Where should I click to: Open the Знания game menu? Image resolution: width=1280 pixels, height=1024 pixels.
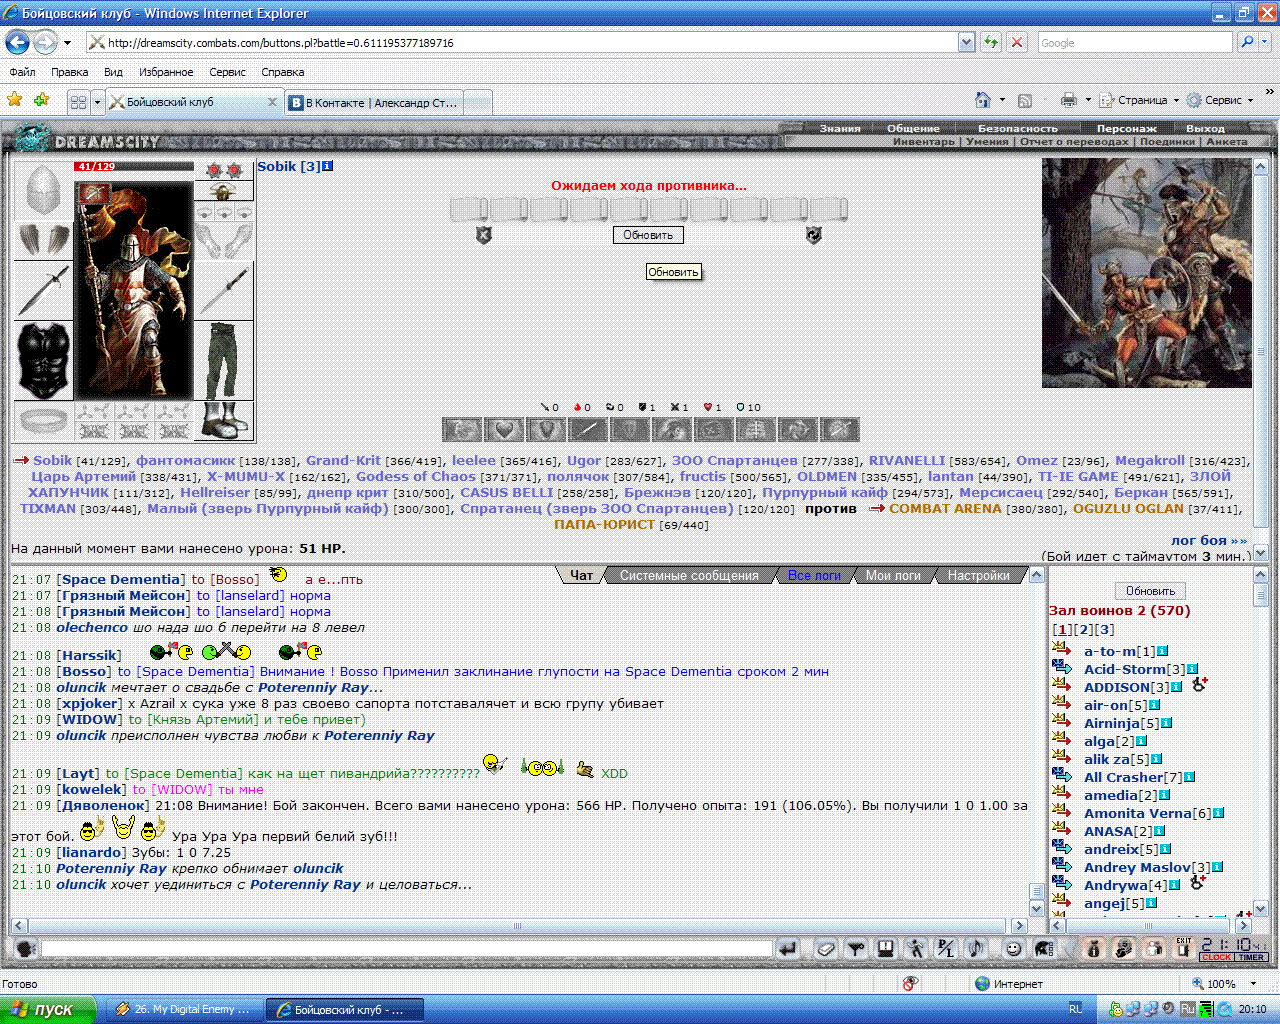840,128
